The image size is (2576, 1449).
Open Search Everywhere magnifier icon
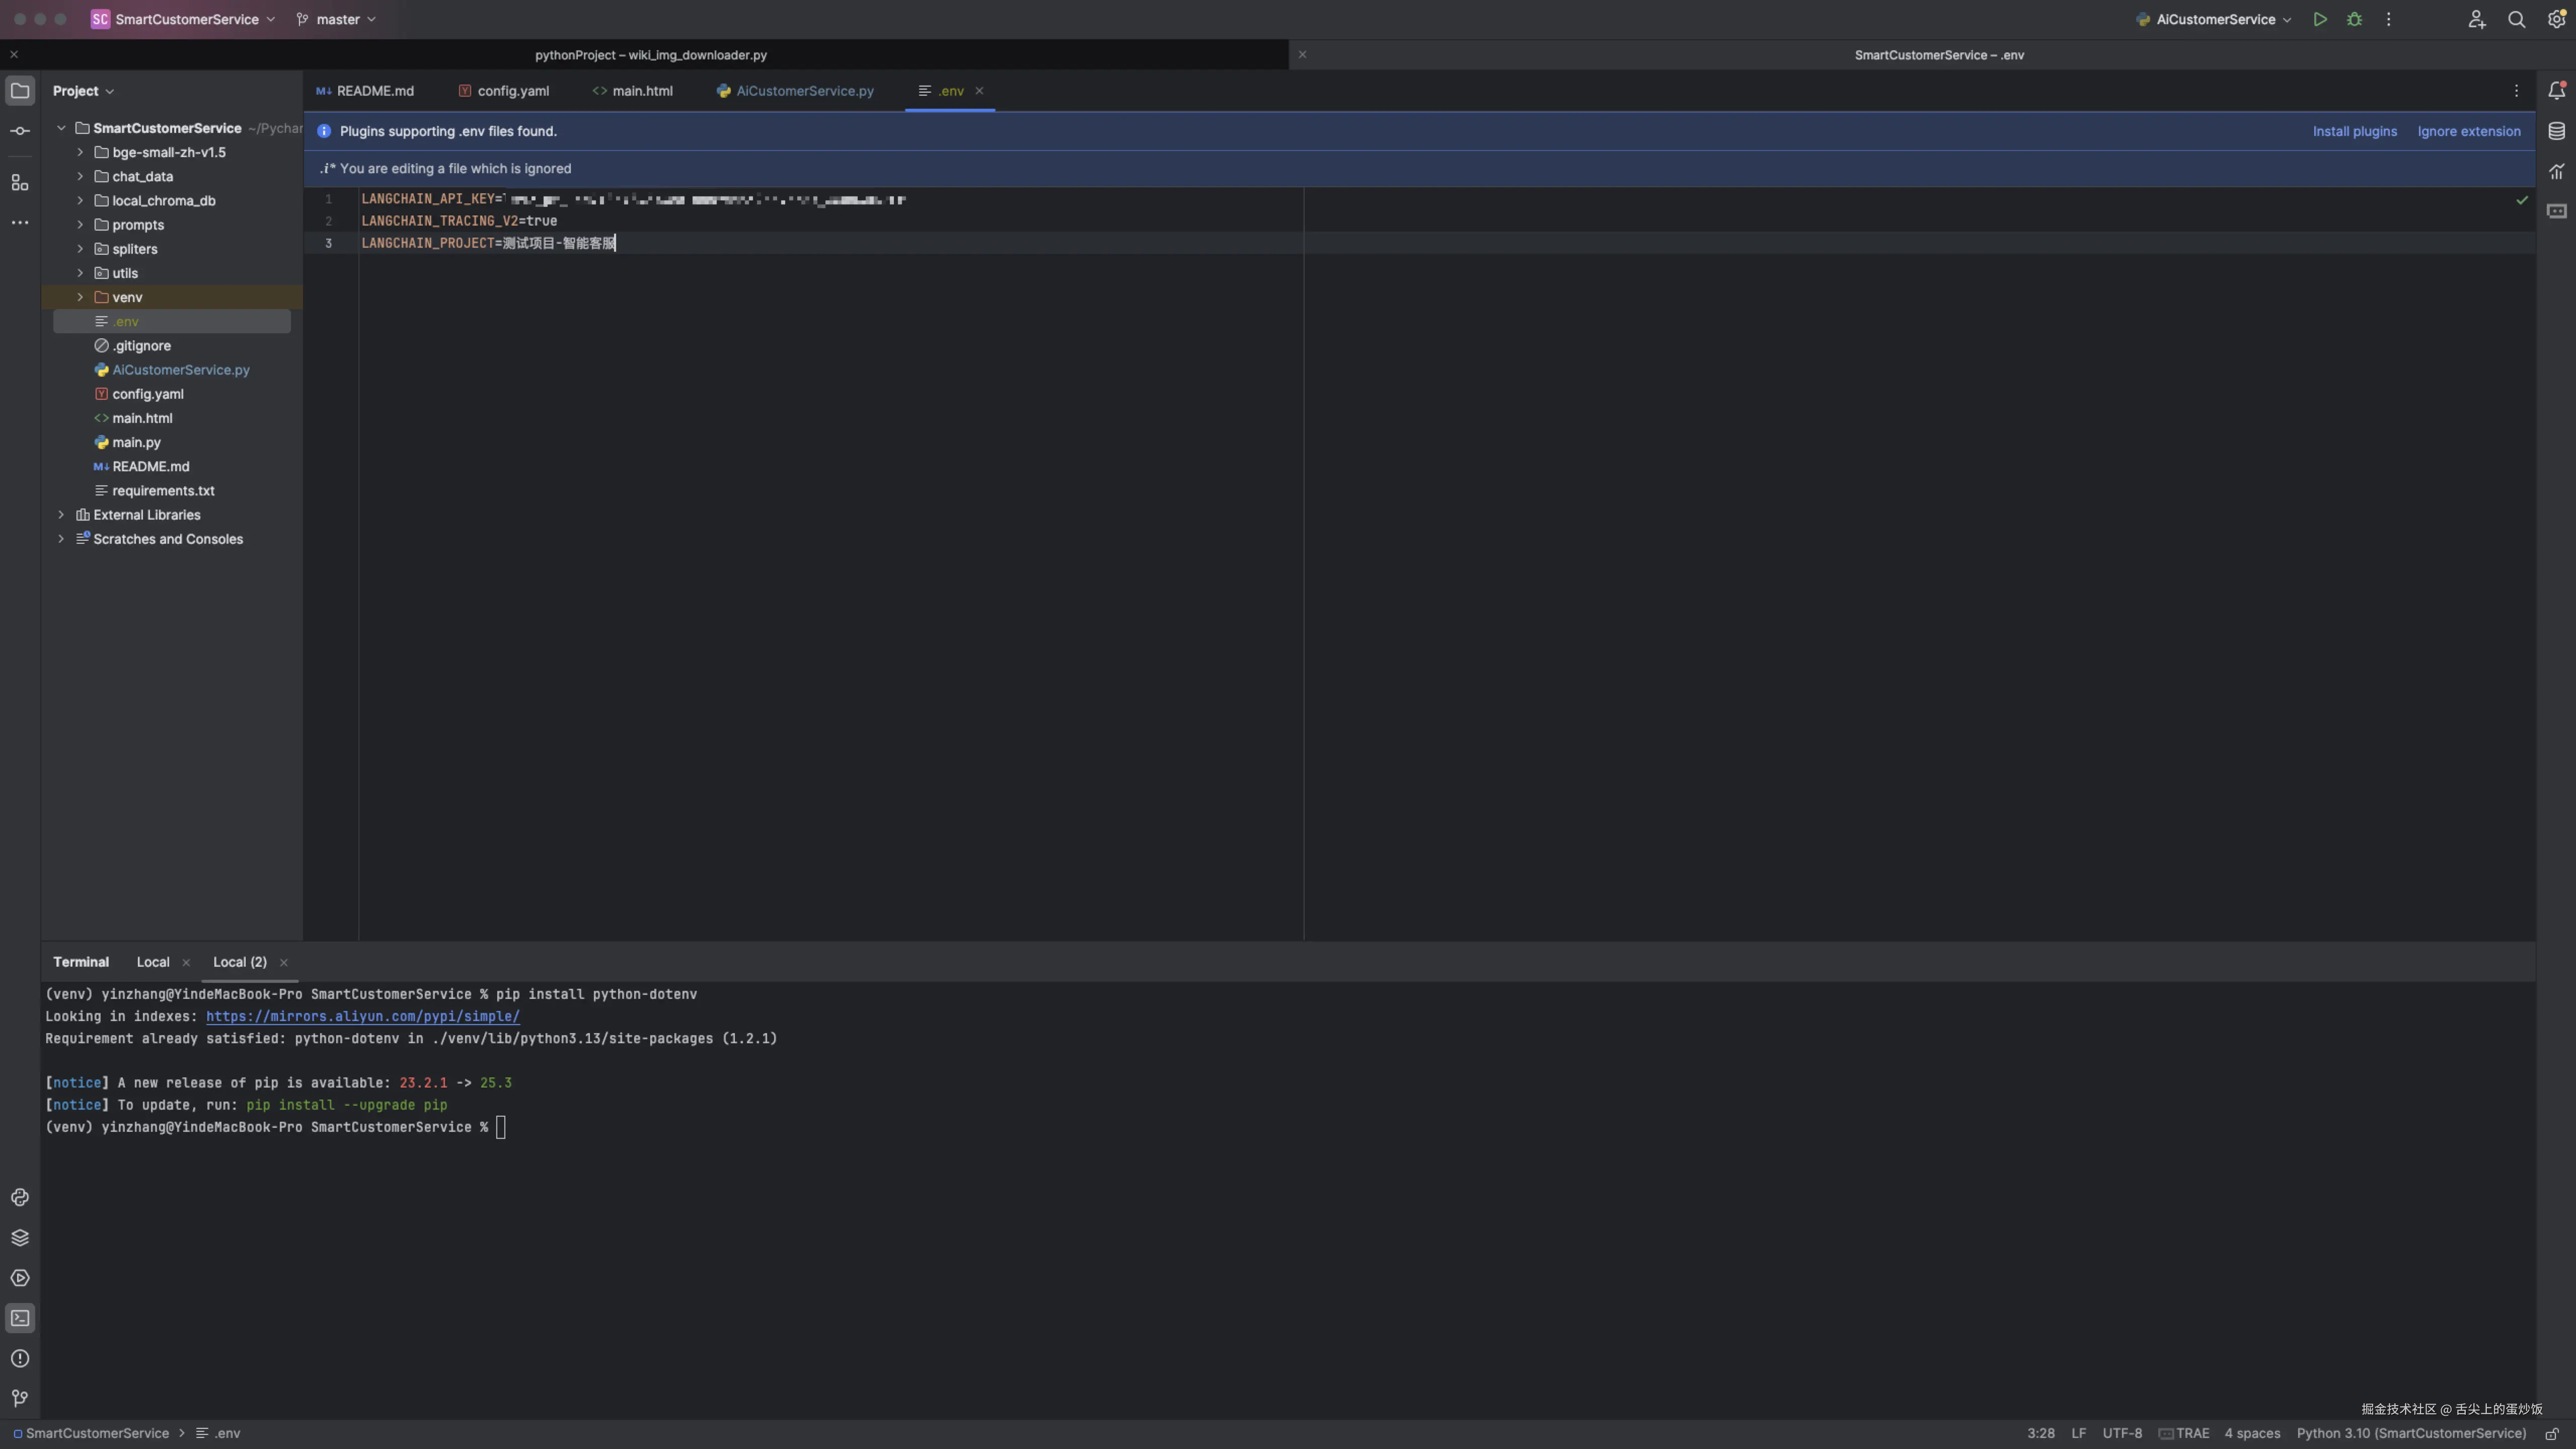pyautogui.click(x=2516, y=19)
